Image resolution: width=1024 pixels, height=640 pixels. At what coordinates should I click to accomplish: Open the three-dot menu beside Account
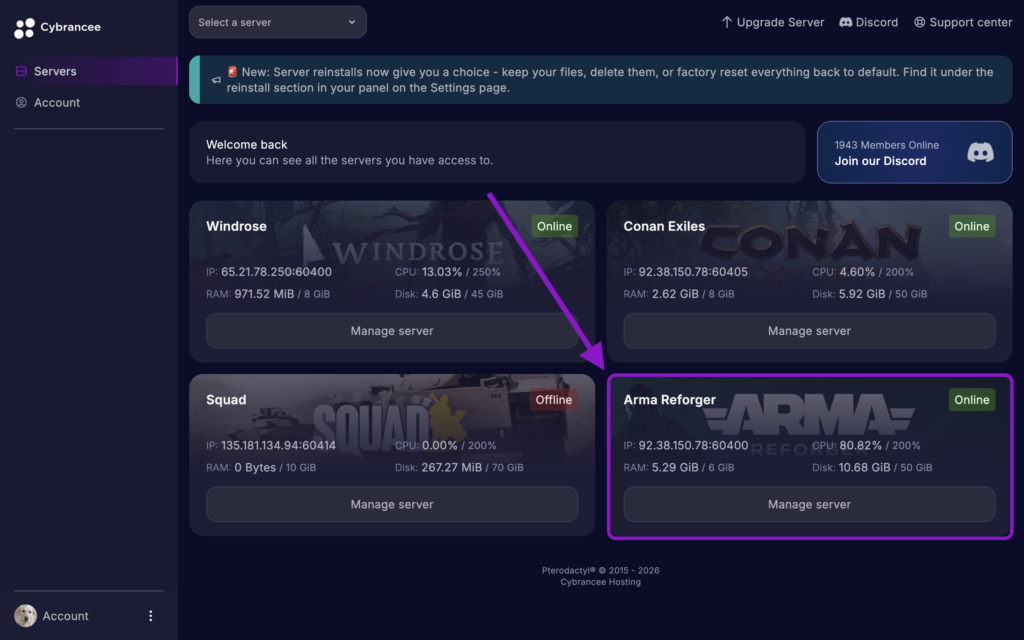click(151, 616)
